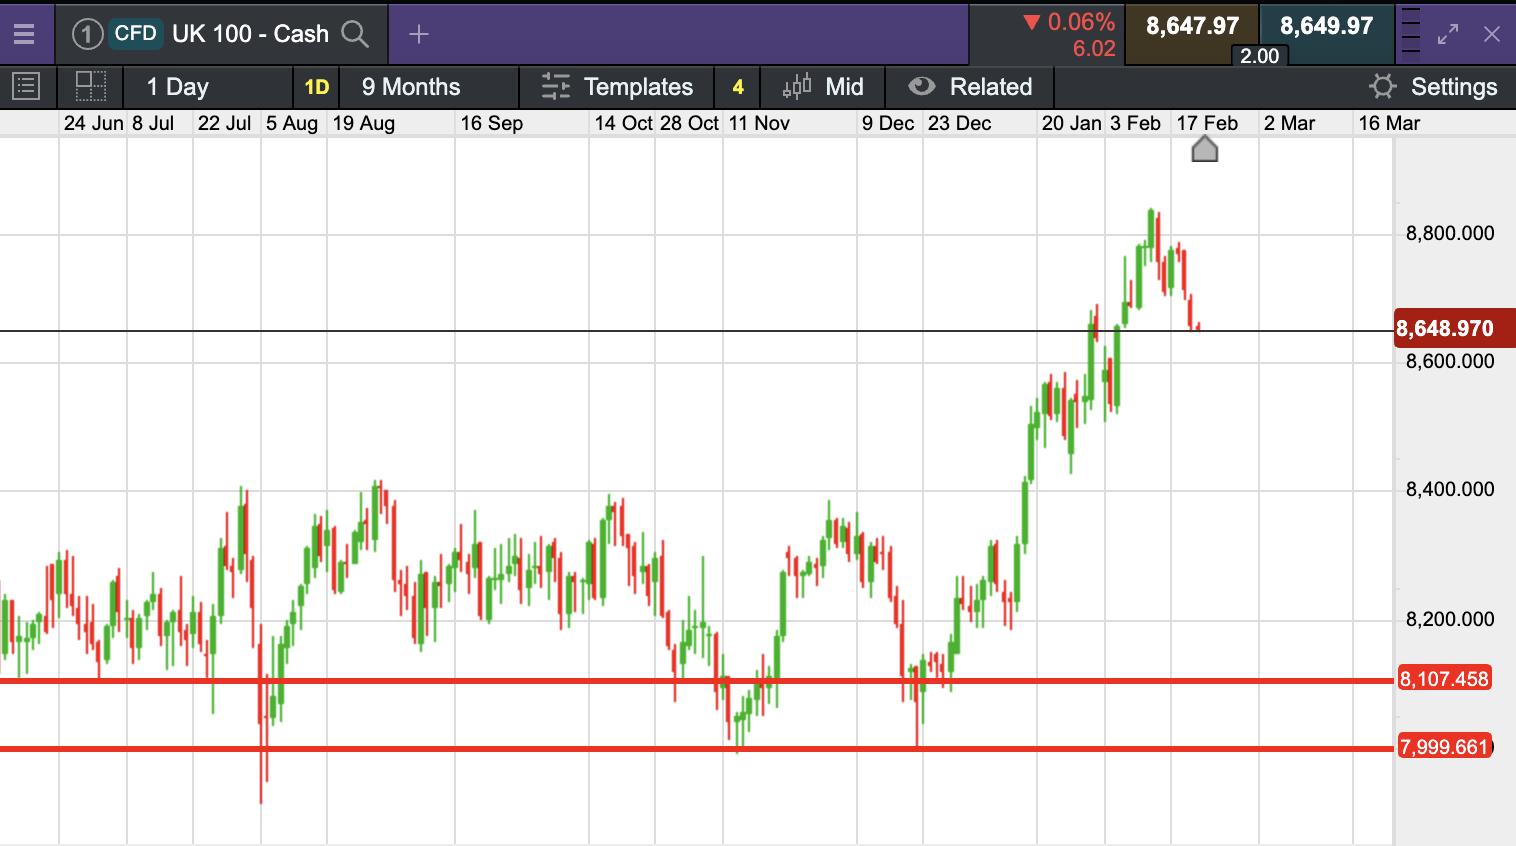Click the 28 Oct date label
Screen dimensions: 1516x846
[x=690, y=123]
